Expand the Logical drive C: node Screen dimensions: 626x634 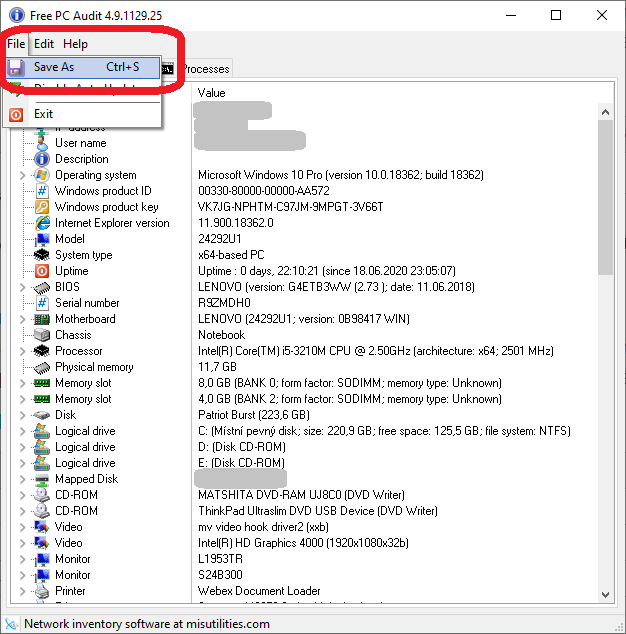click(x=23, y=431)
